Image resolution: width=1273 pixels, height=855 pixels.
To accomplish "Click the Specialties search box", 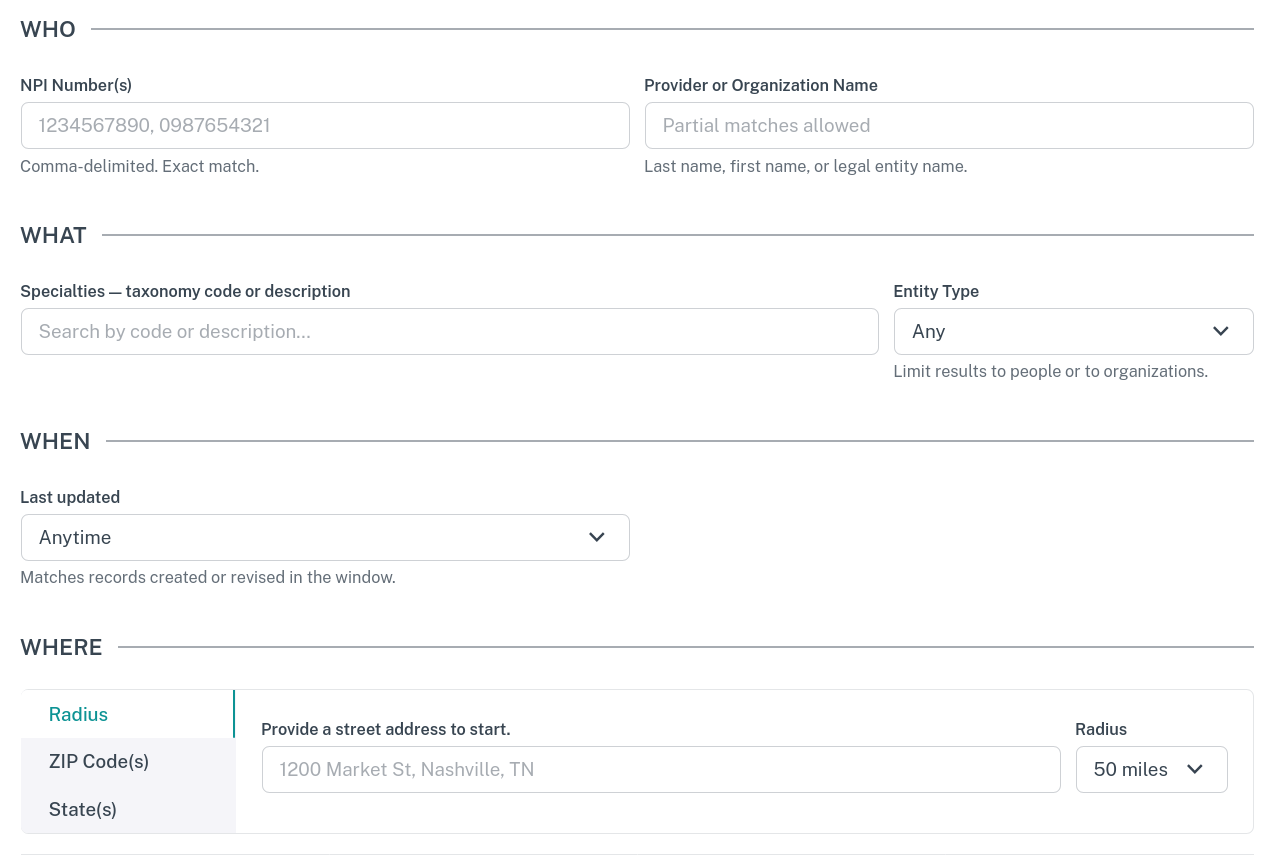I will pyautogui.click(x=450, y=331).
